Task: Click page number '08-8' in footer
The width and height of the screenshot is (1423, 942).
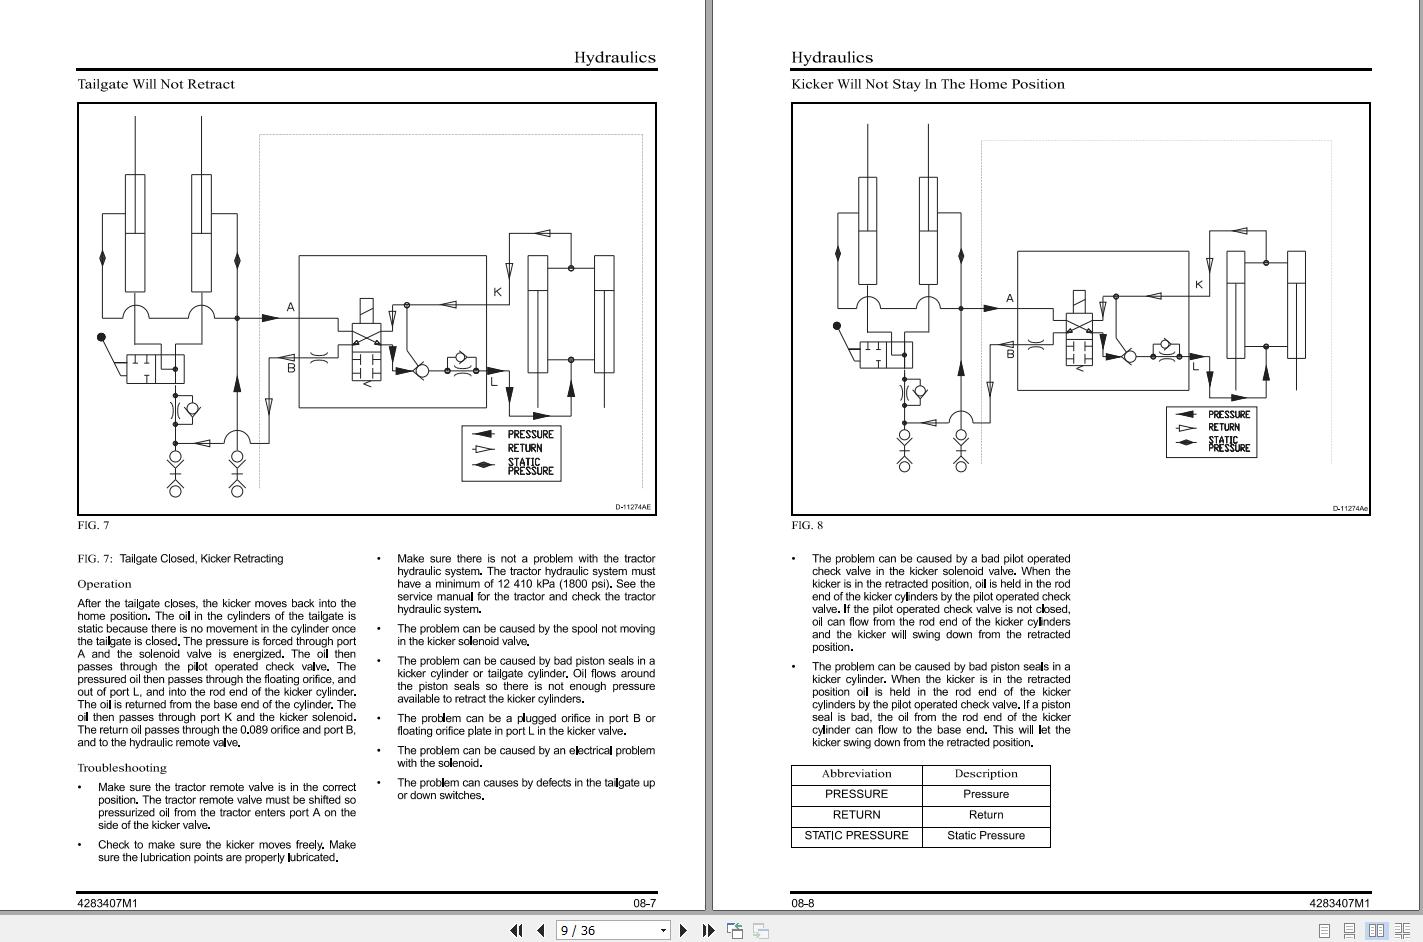Action: point(803,903)
